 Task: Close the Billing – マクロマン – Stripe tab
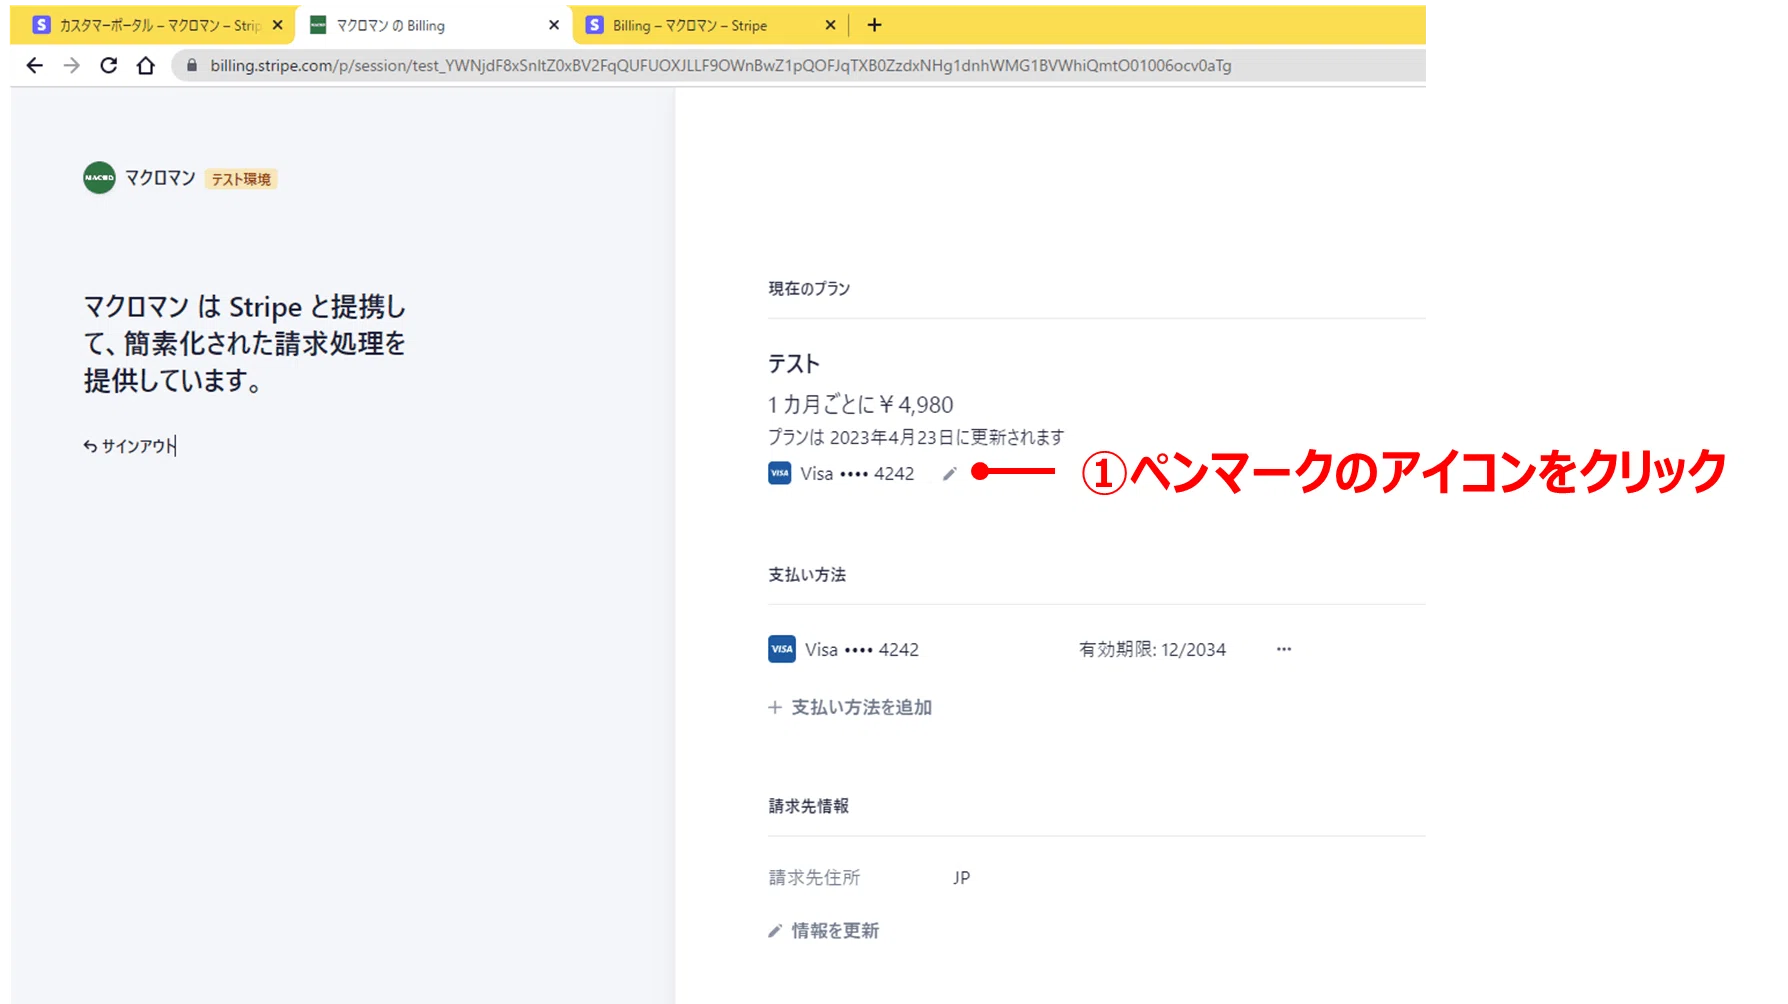(830, 25)
